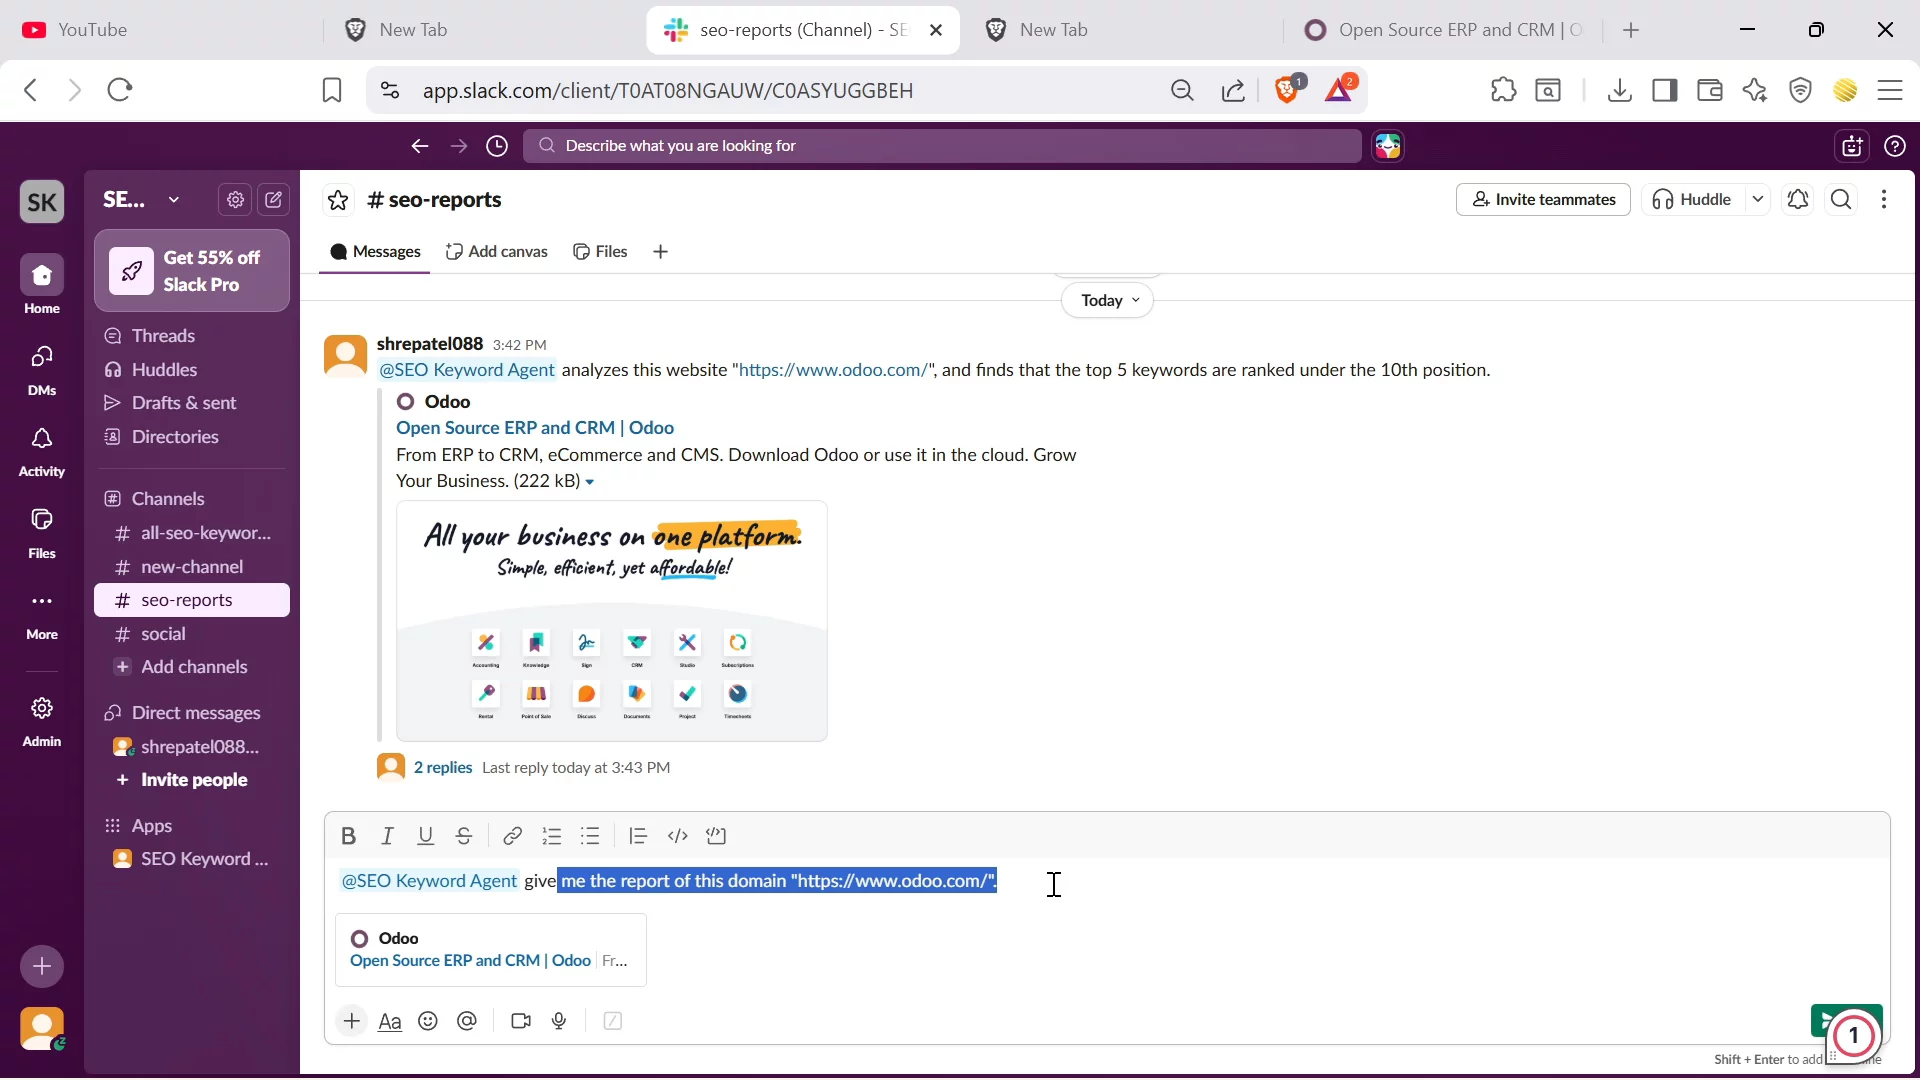Image resolution: width=1920 pixels, height=1080 pixels.
Task: Toggle strikethrough formatting in composer
Action: tap(464, 836)
